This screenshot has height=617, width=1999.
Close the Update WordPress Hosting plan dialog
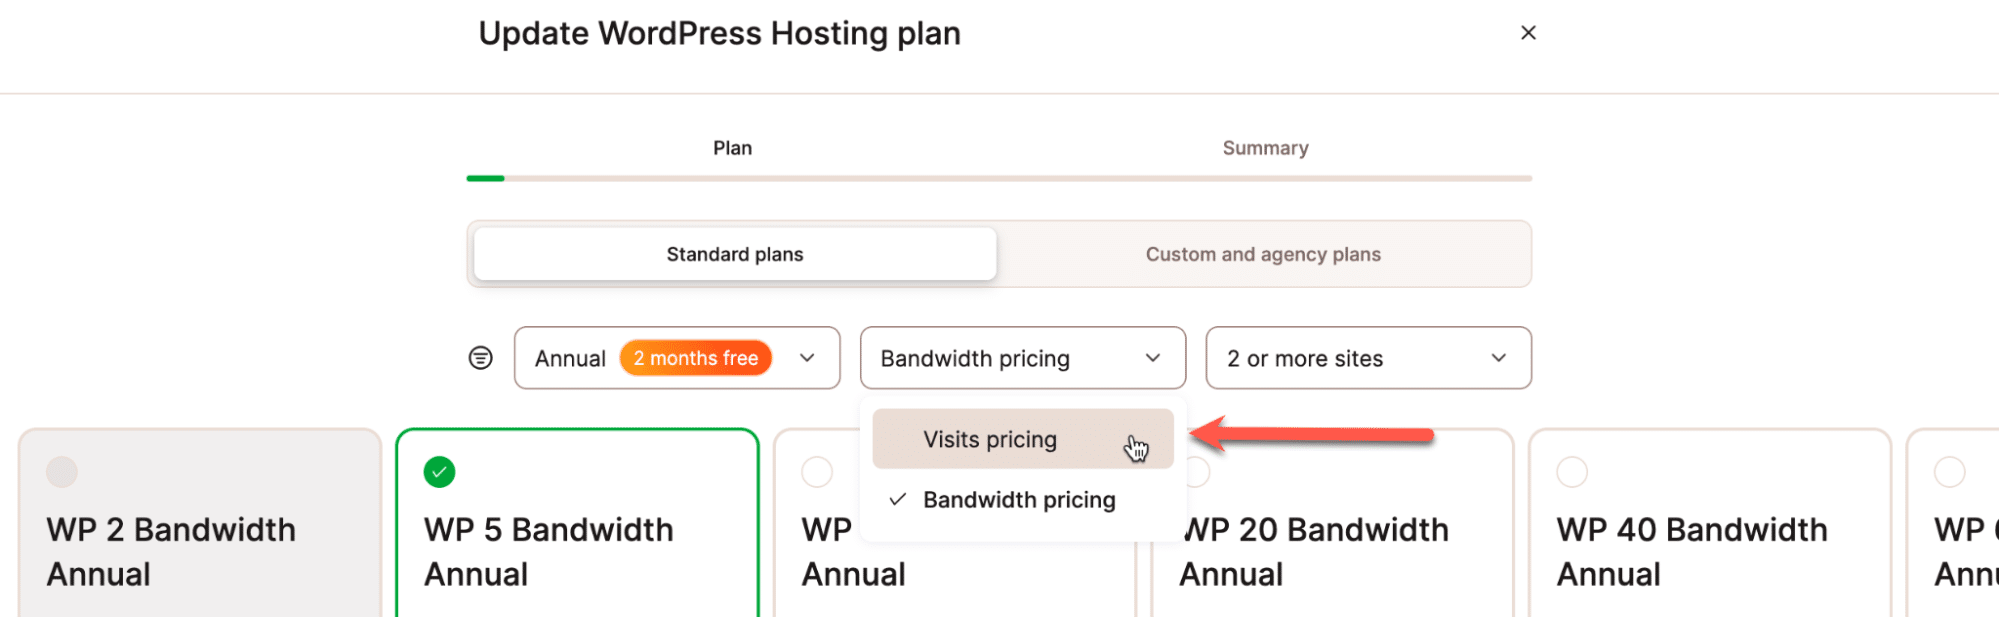point(1528,32)
